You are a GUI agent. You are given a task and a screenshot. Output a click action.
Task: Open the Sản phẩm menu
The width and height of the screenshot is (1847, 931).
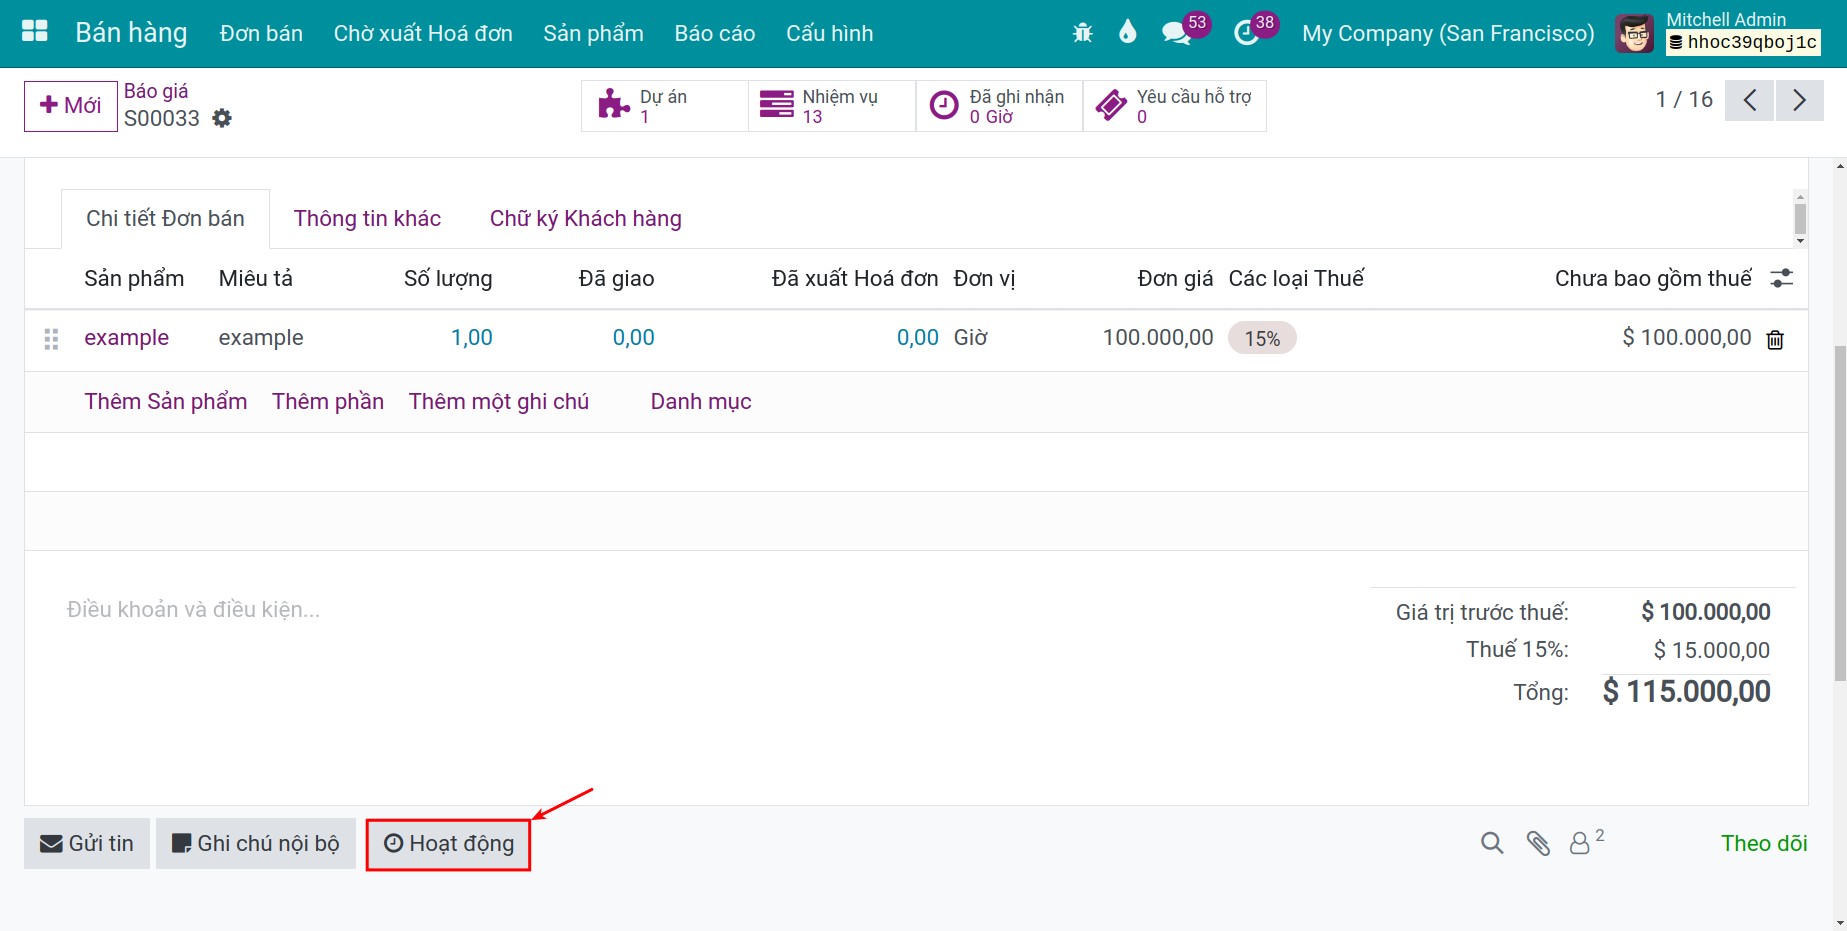(593, 33)
